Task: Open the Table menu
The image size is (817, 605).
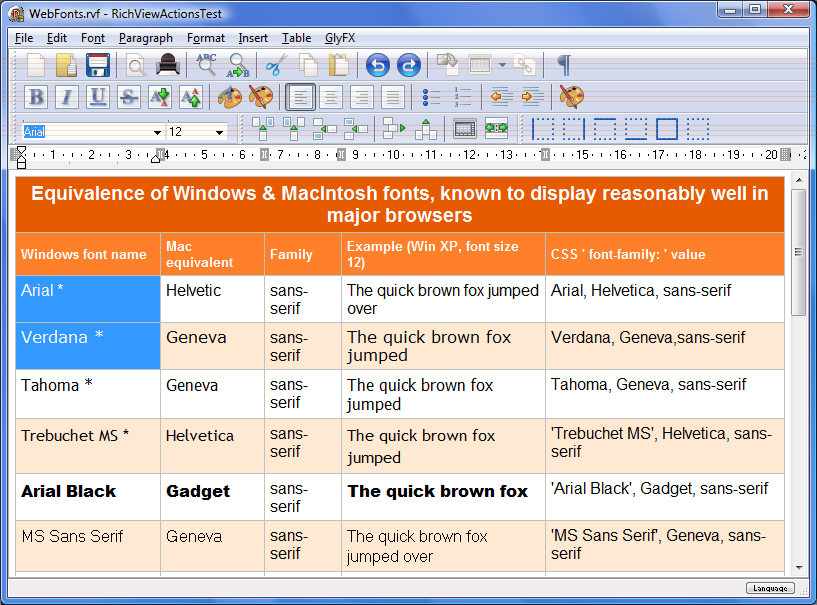Action: [296, 38]
